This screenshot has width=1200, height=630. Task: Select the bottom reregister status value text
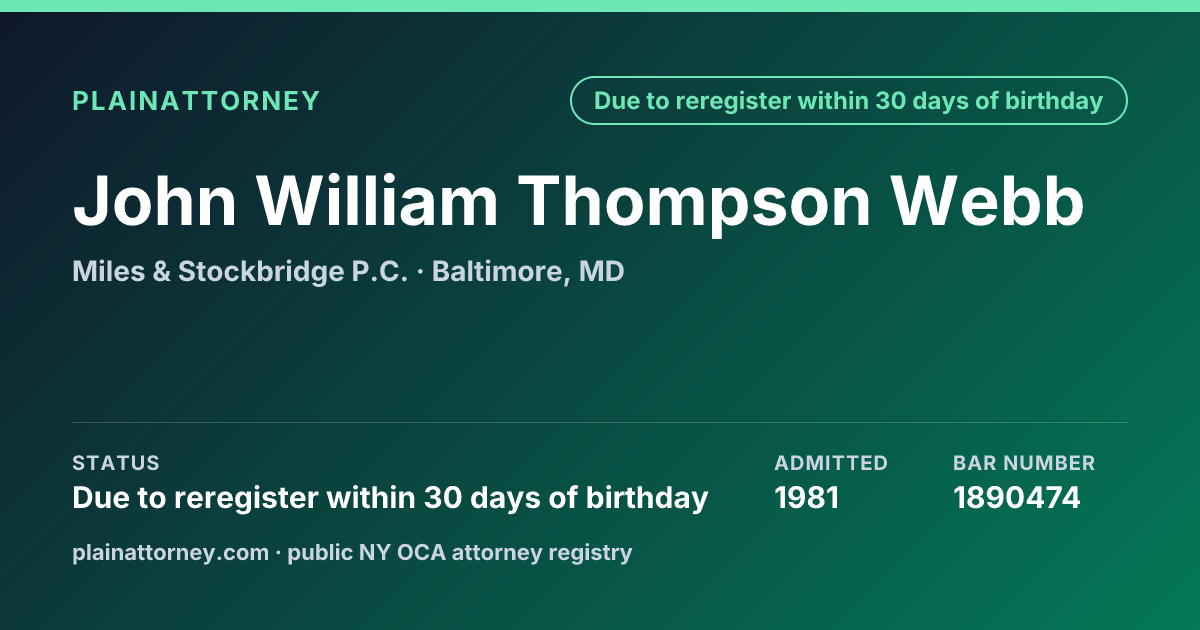(x=390, y=498)
